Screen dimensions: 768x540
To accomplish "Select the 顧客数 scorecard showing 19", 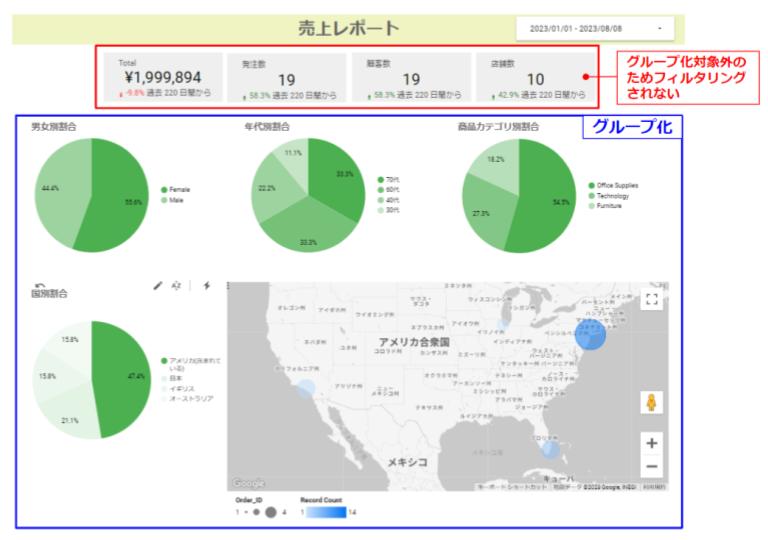I will (x=411, y=77).
